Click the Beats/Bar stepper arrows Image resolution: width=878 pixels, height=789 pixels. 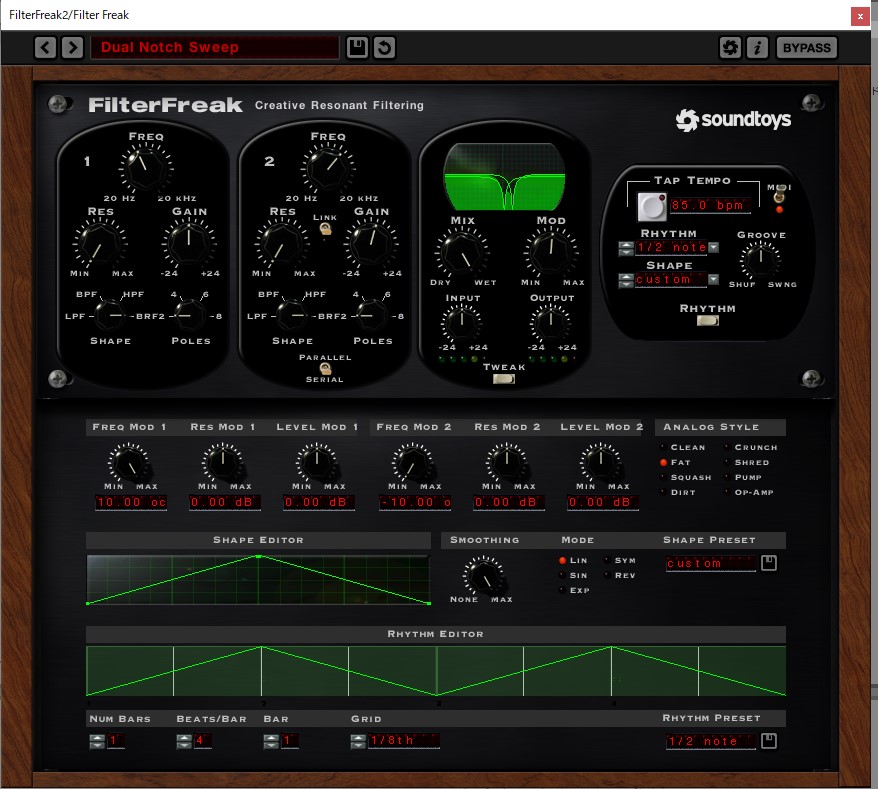(x=184, y=741)
